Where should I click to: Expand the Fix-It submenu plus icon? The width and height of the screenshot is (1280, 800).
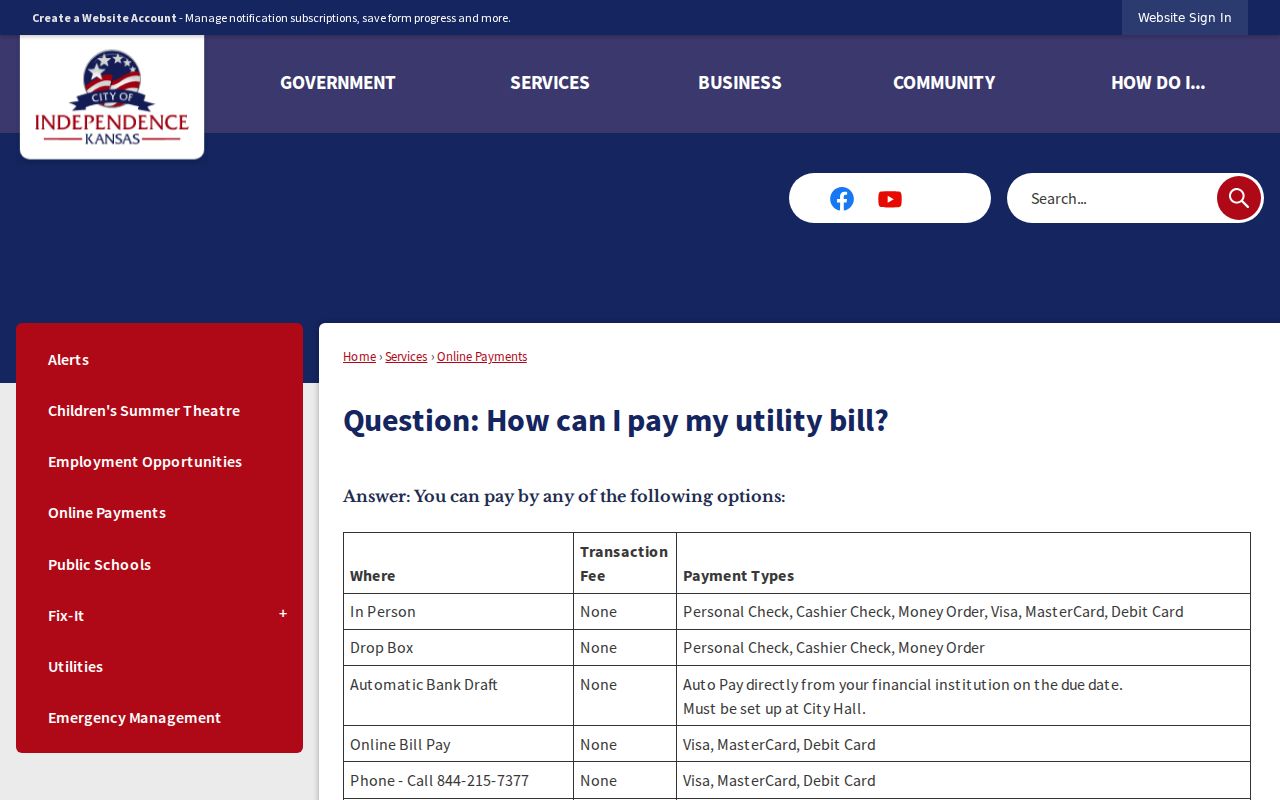[283, 614]
